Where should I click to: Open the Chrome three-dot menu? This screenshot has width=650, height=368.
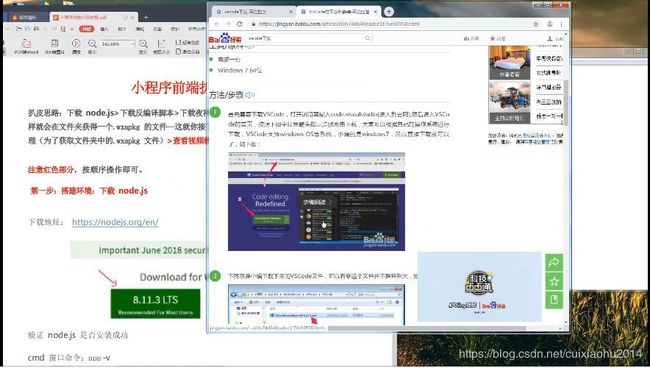point(562,24)
